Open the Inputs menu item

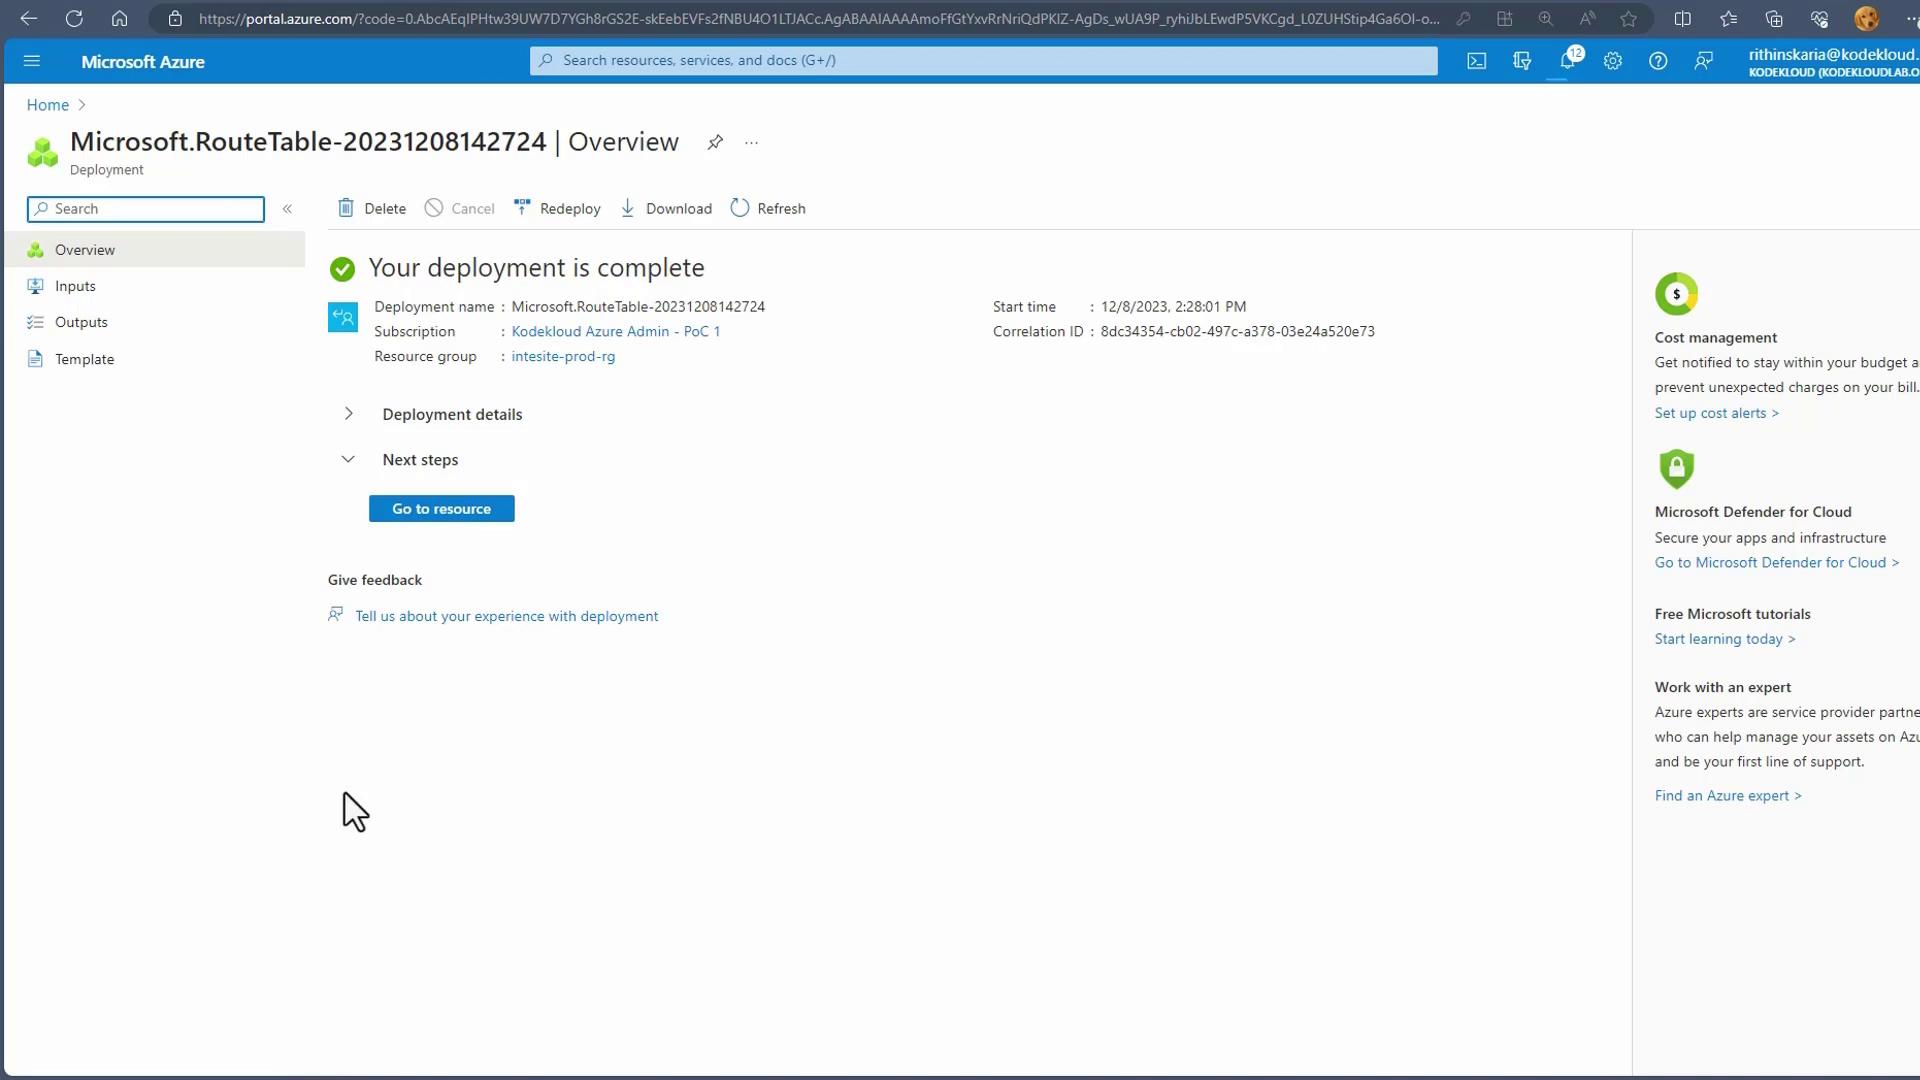[x=75, y=286]
